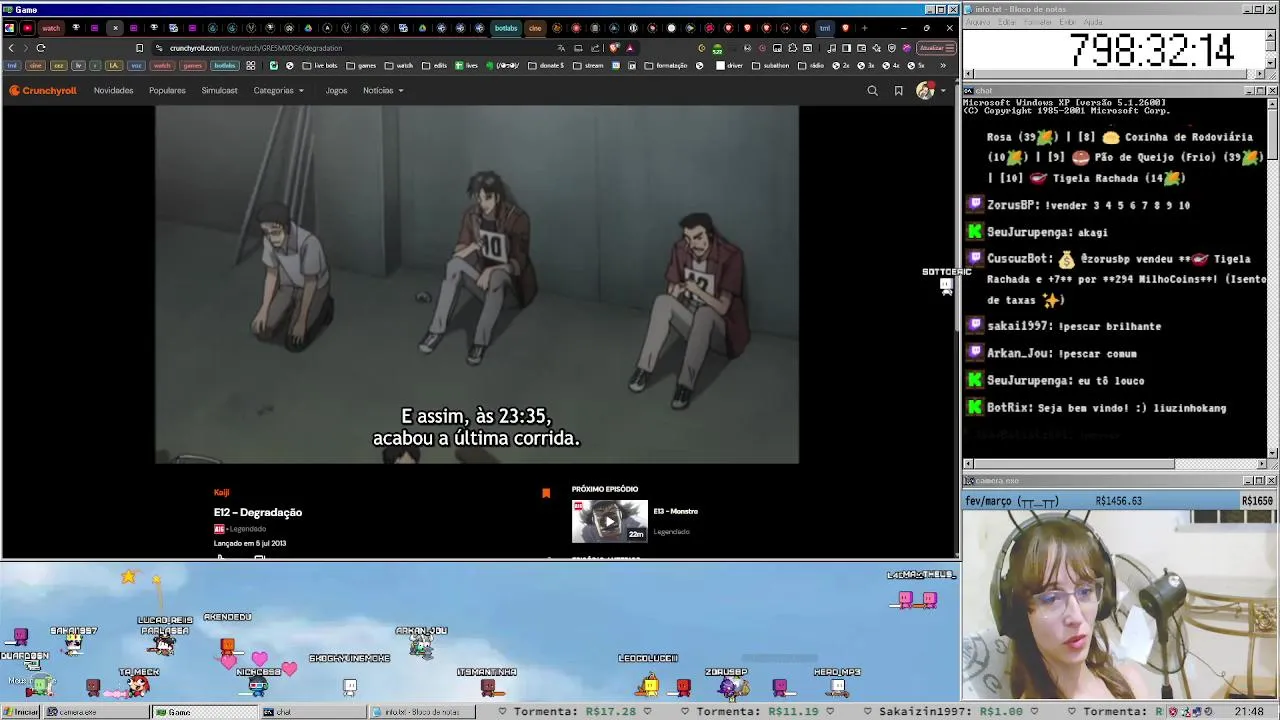Switch to the watch browser tab
The width and height of the screenshot is (1280, 720).
tap(51, 28)
